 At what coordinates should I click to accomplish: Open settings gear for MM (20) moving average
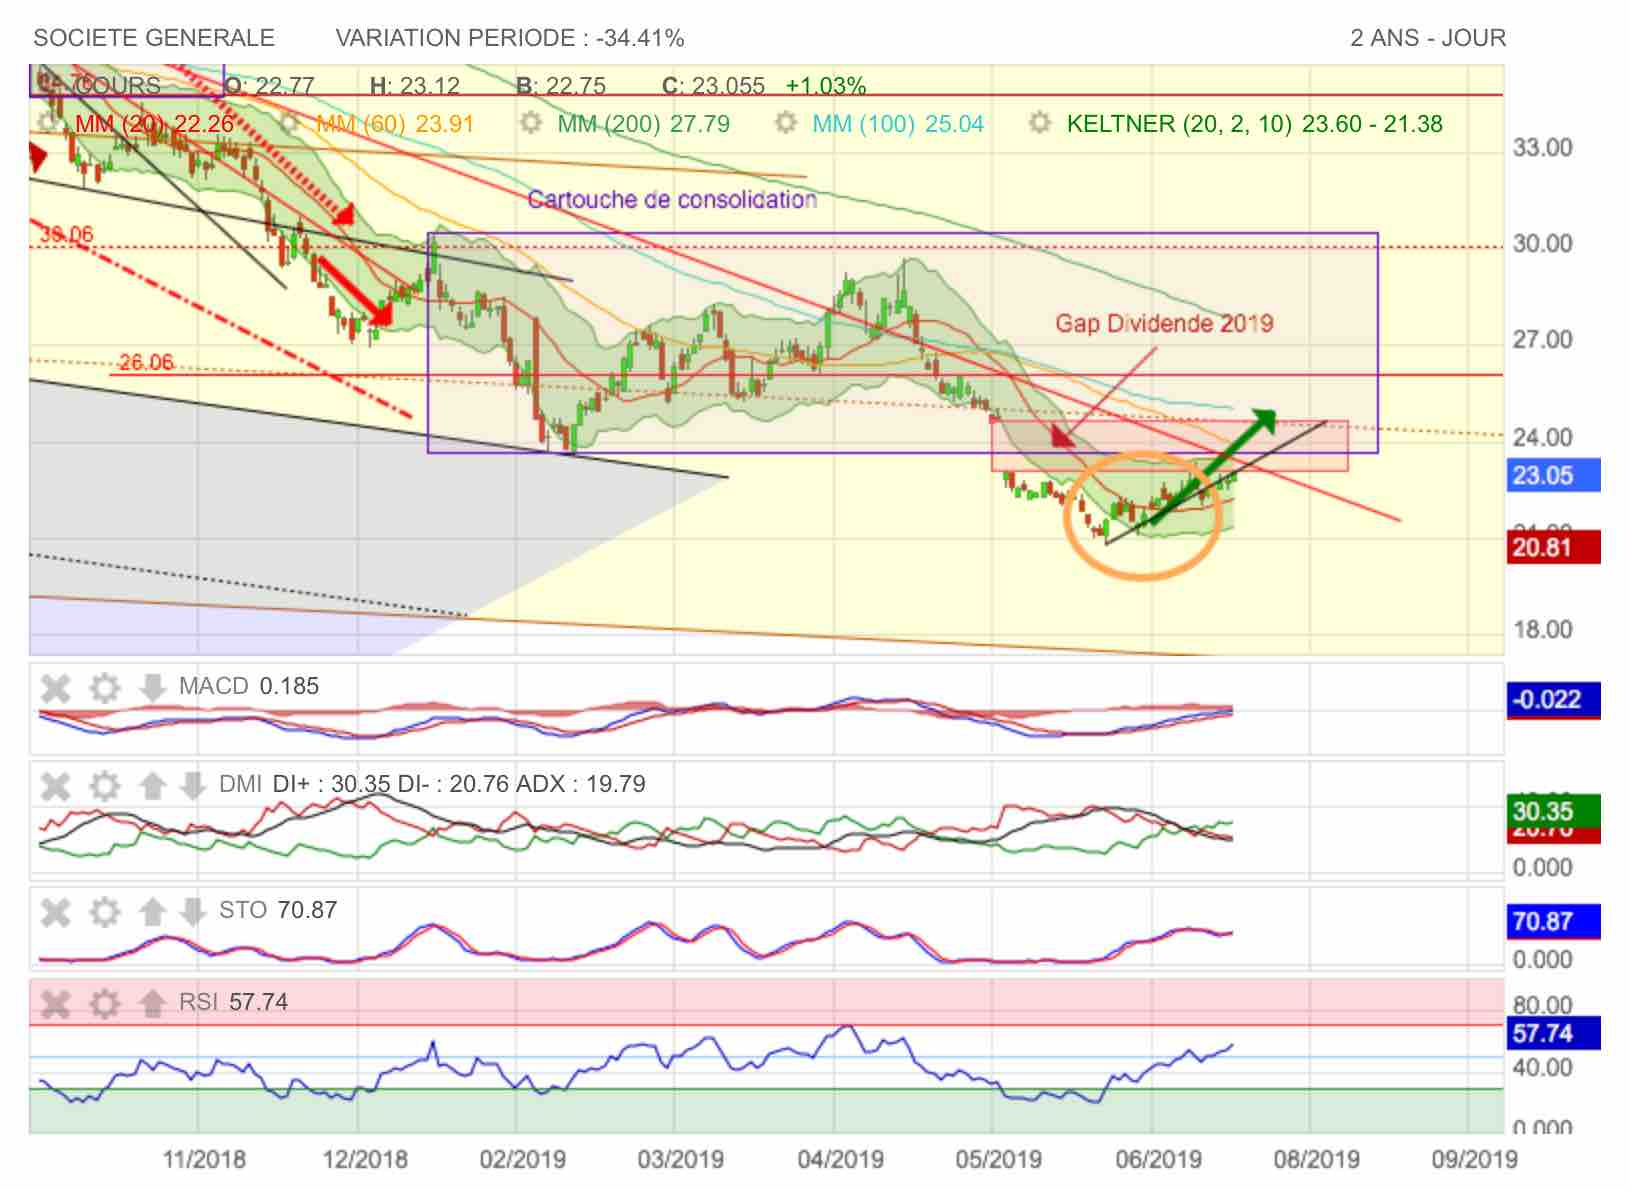click(x=46, y=123)
